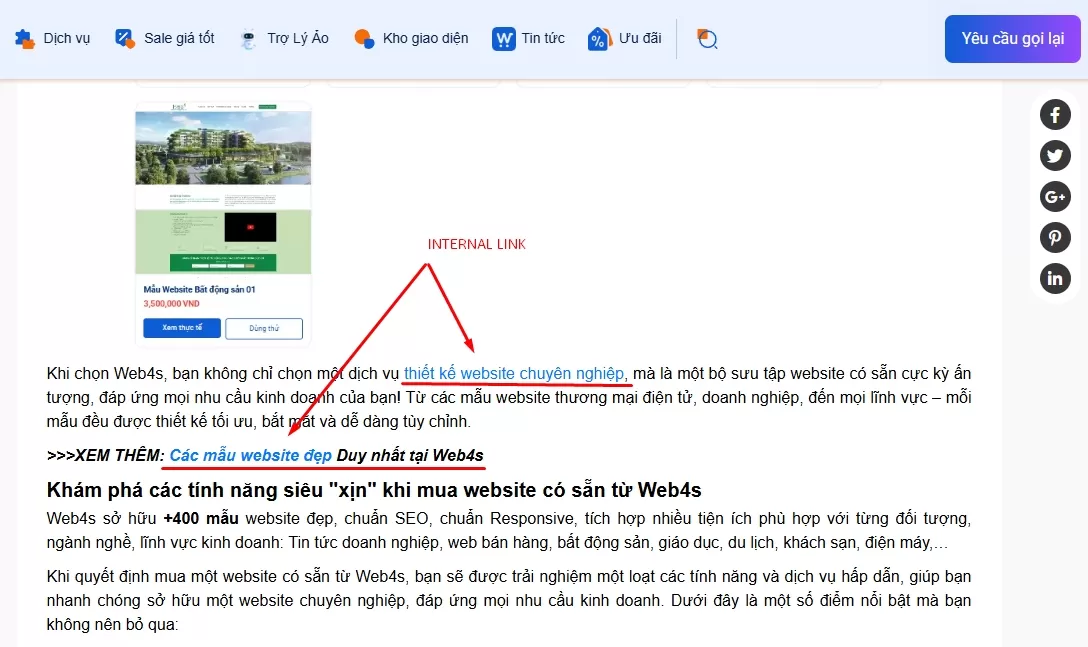This screenshot has width=1088, height=647.
Task: Click the Kho giao diện icon
Action: point(364,39)
